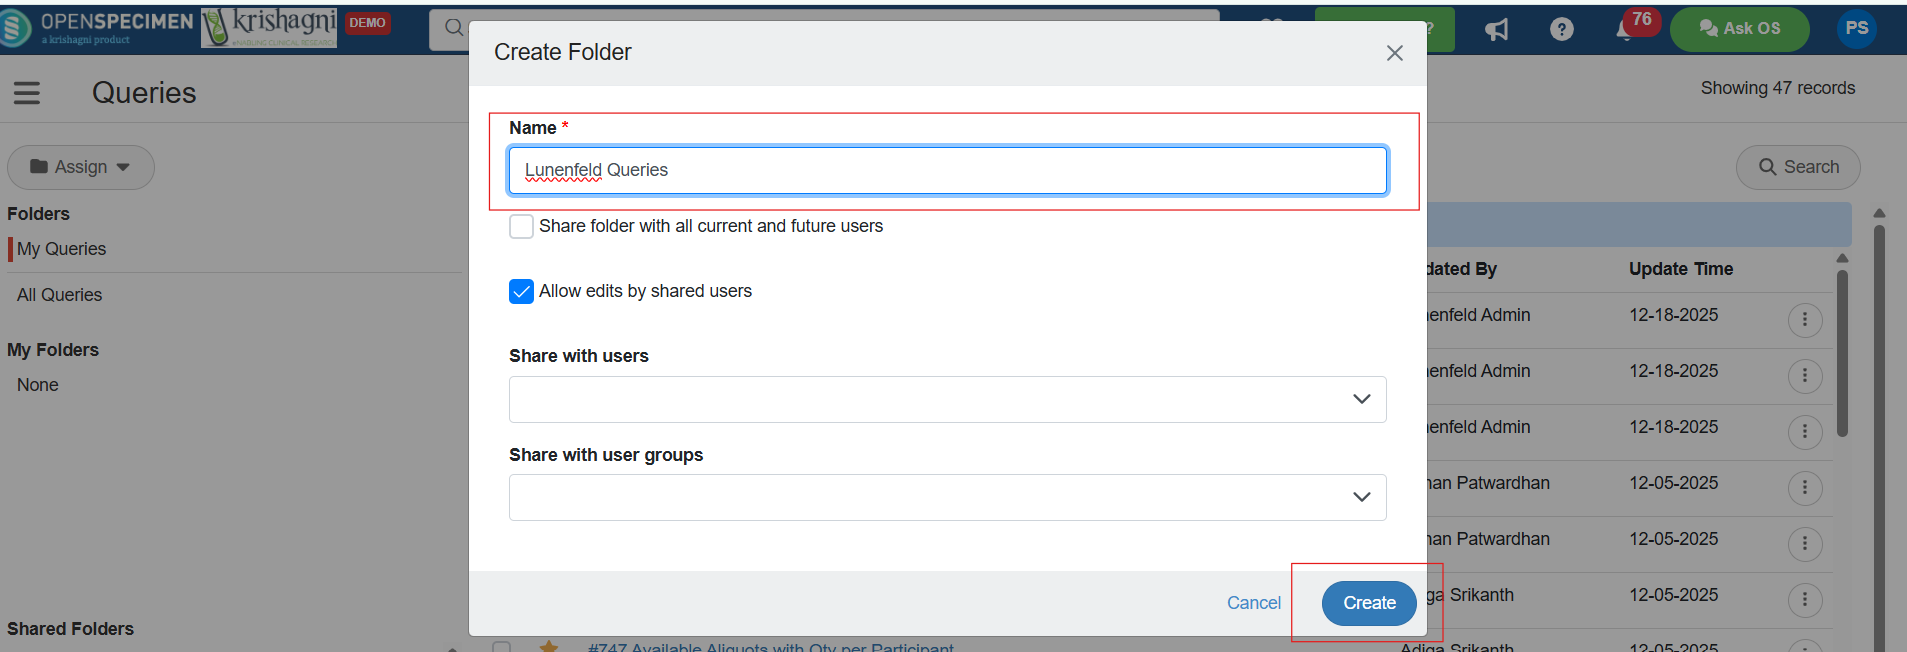The image size is (1907, 652).
Task: Click the folder Name input field
Action: pos(947,170)
